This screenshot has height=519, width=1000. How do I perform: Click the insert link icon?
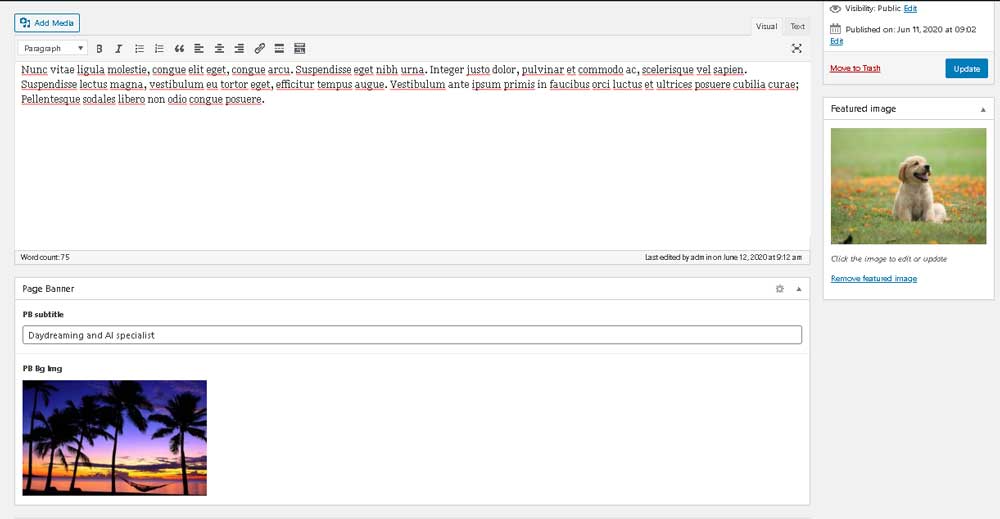click(x=259, y=48)
